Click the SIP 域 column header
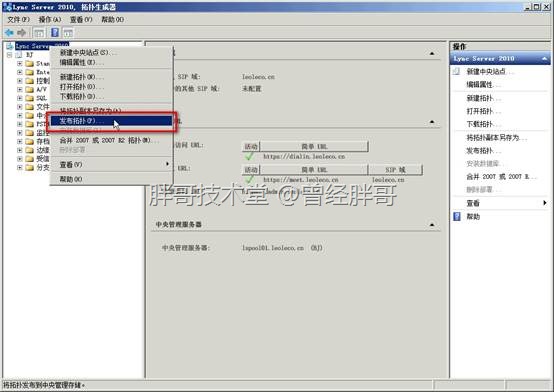Viewport: 554px width, 392px height. (395, 170)
